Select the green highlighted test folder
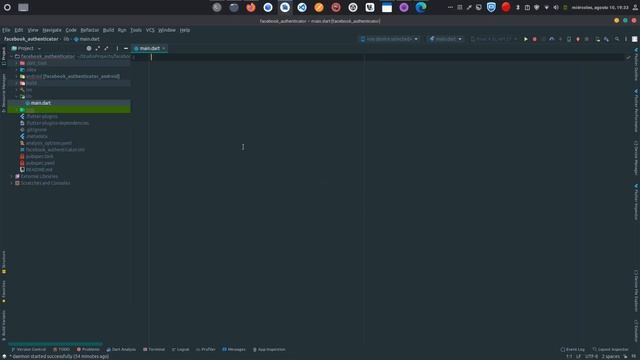Image resolution: width=640 pixels, height=360 pixels. tap(69, 110)
